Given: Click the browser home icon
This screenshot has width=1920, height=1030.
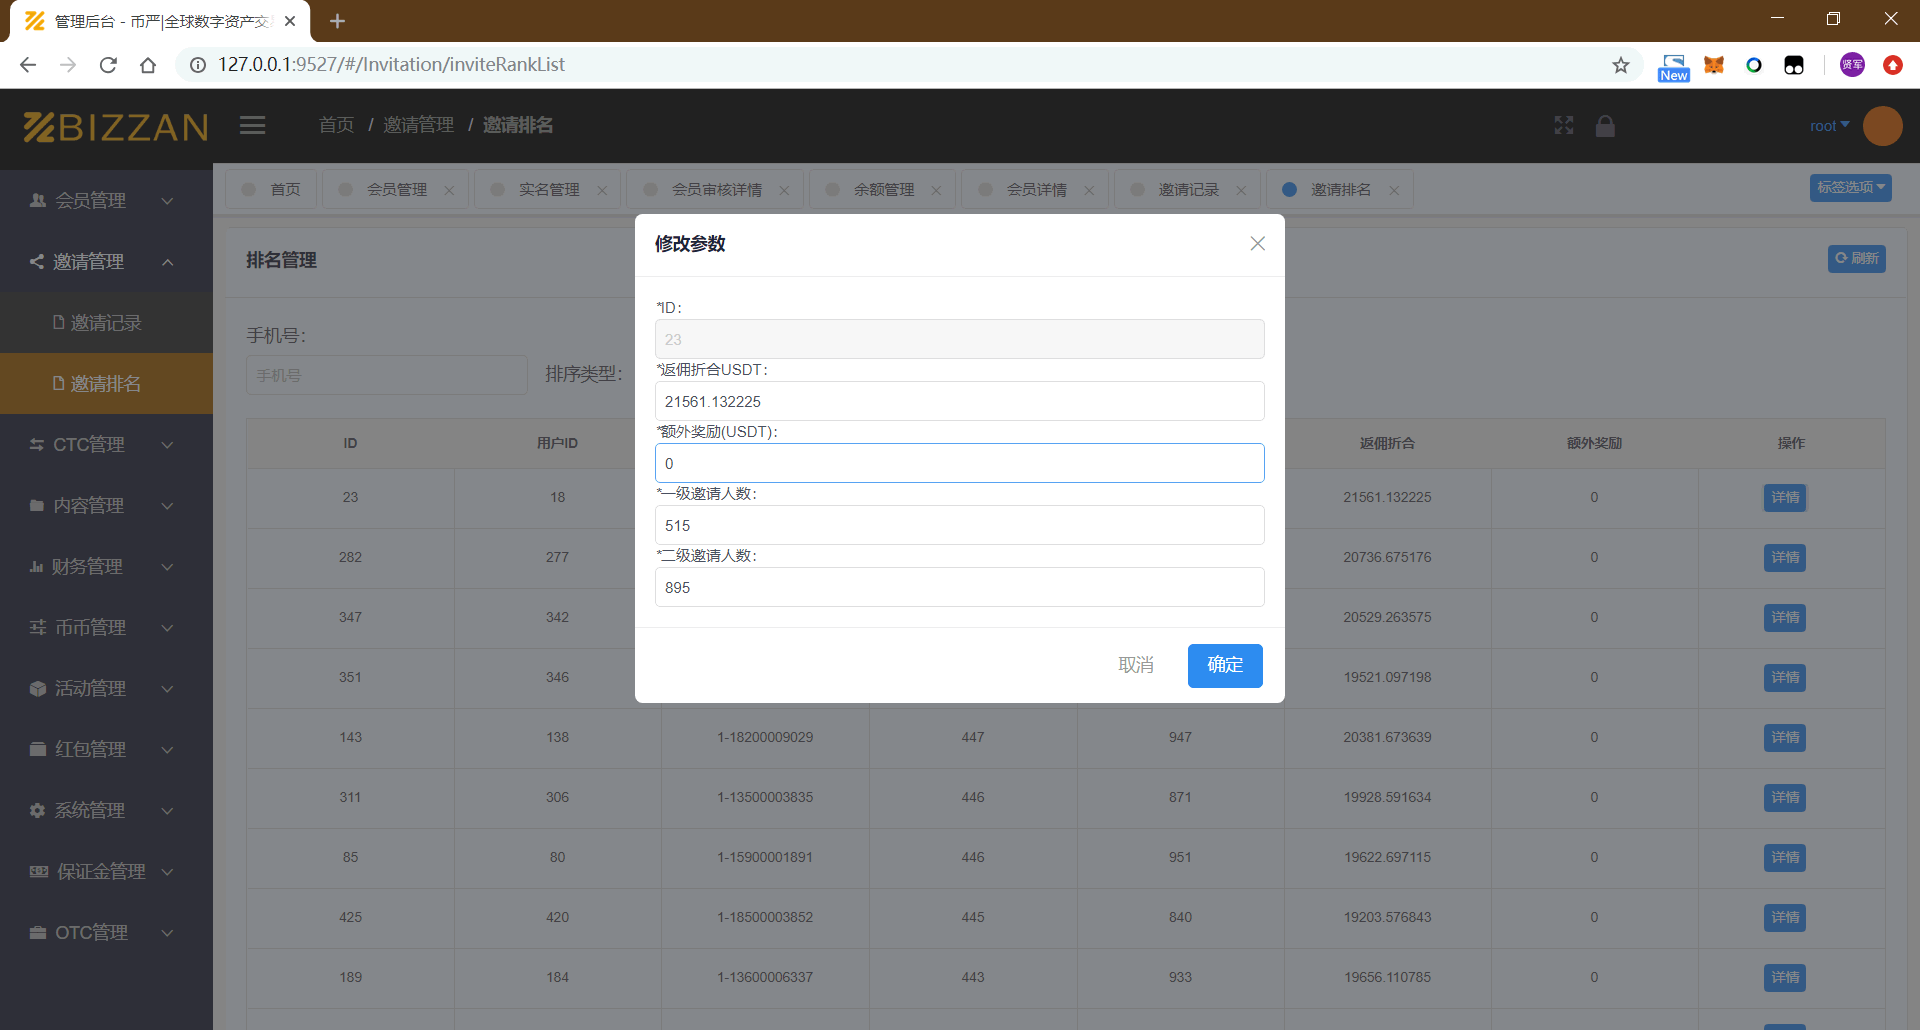Looking at the screenshot, I should [x=148, y=65].
